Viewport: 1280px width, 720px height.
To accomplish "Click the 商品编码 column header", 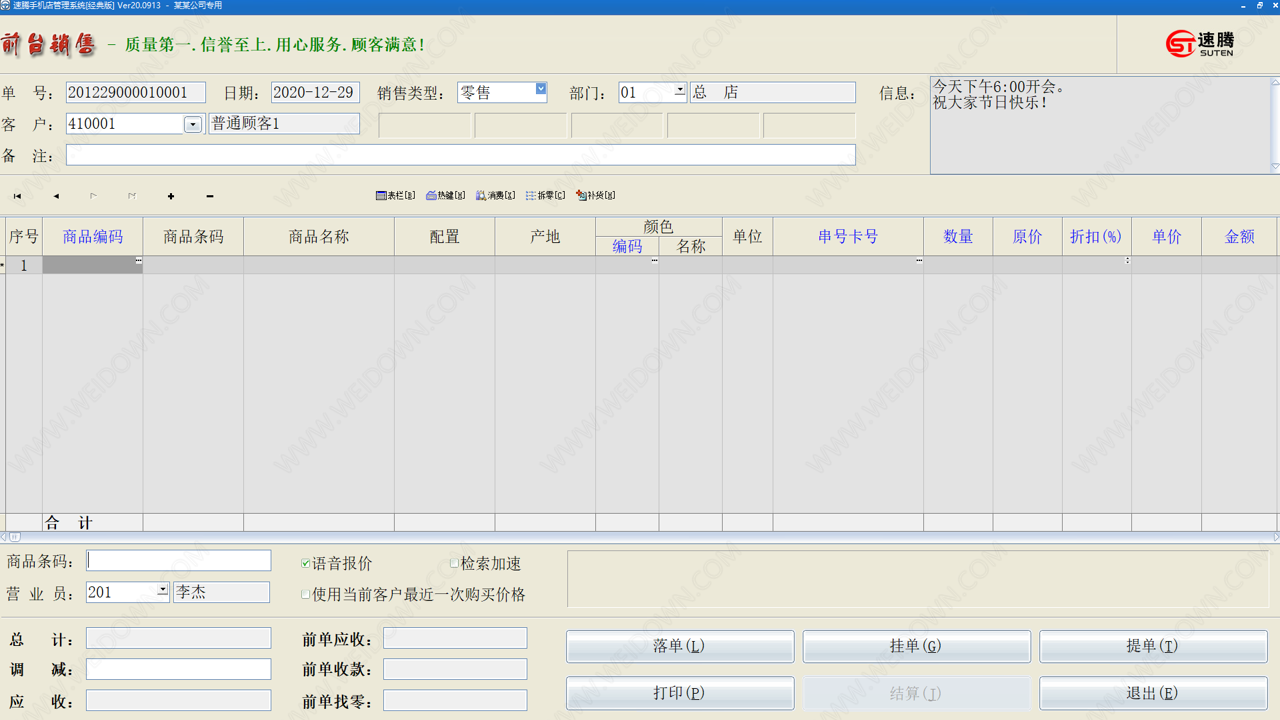I will pyautogui.click(x=93, y=237).
